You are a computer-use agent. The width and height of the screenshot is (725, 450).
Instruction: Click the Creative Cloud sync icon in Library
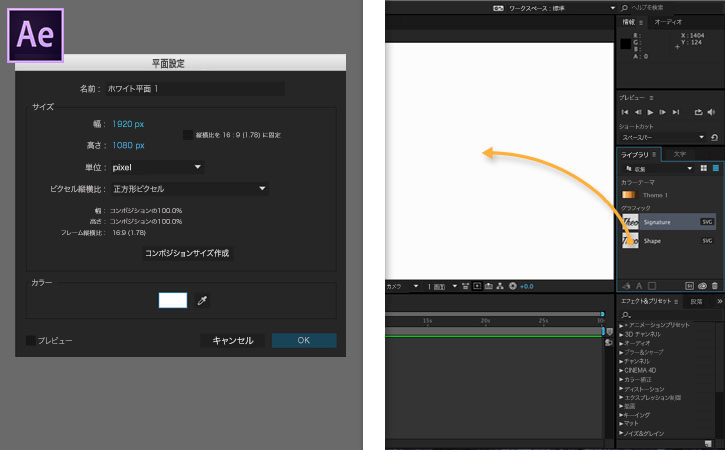702,286
